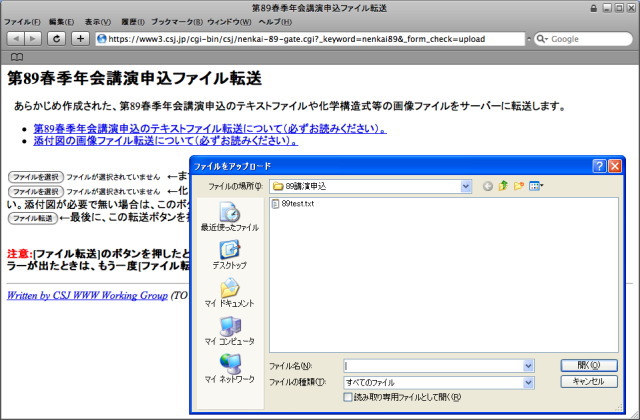Go up one folder level in dialog
This screenshot has height=420, width=640.
click(x=503, y=186)
